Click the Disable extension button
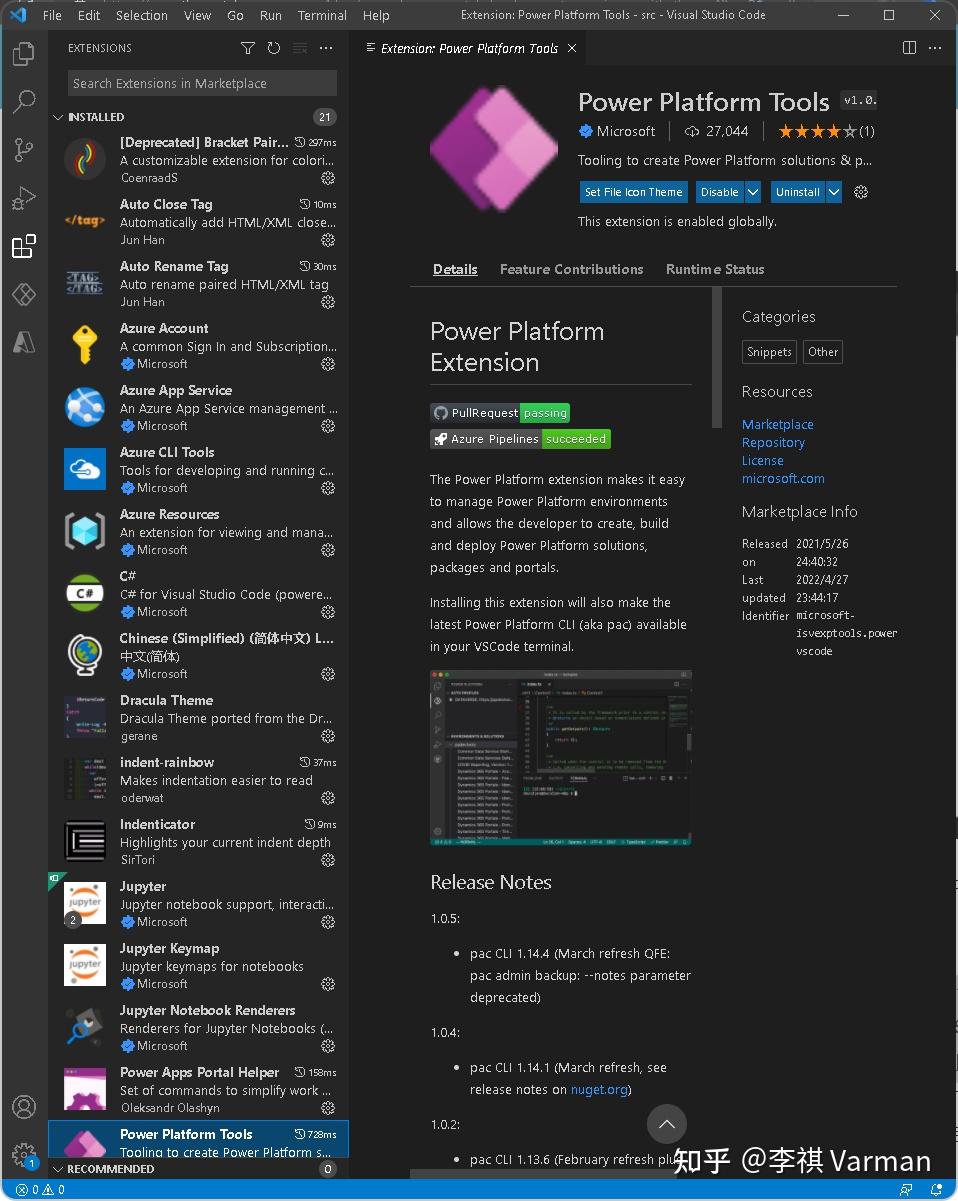The image size is (958, 1201). click(x=719, y=192)
